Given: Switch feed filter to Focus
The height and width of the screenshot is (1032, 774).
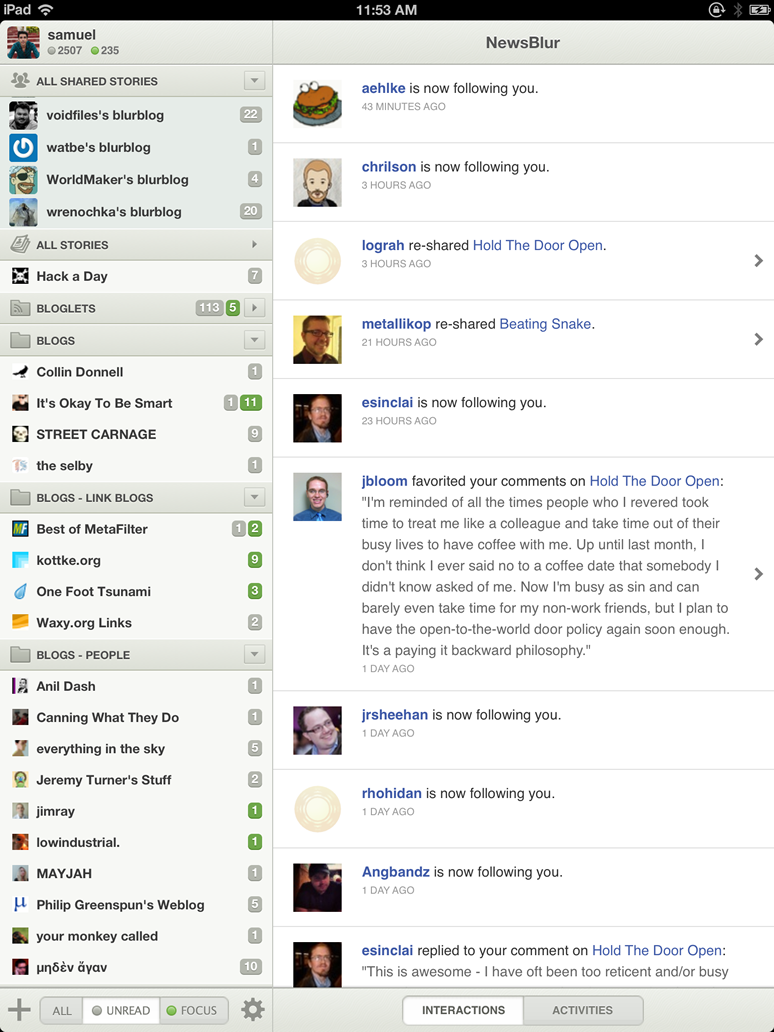Looking at the screenshot, I should pos(192,1010).
